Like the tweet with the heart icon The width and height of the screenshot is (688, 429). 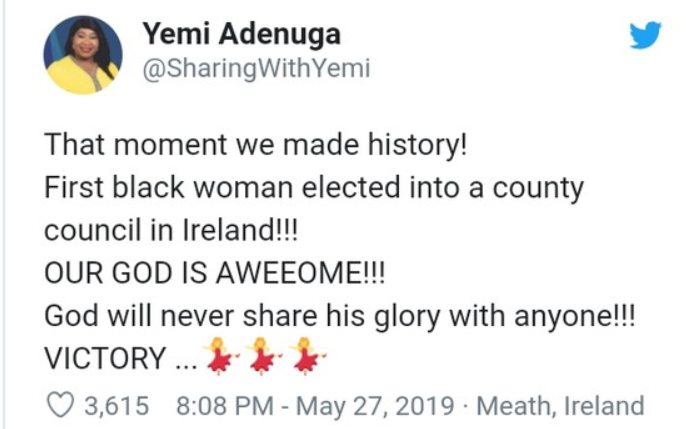(62, 406)
